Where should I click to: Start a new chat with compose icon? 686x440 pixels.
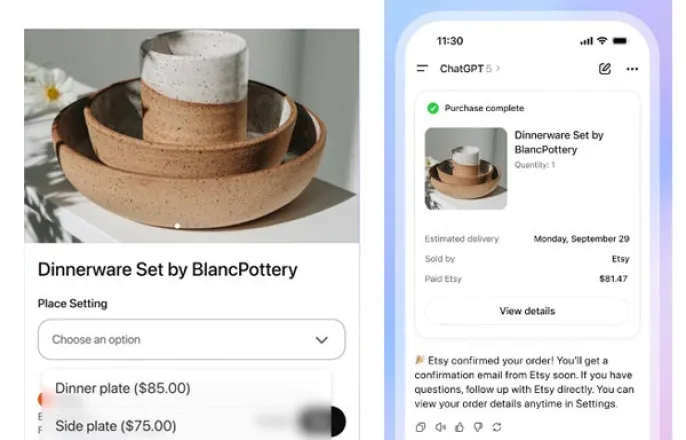click(x=605, y=69)
